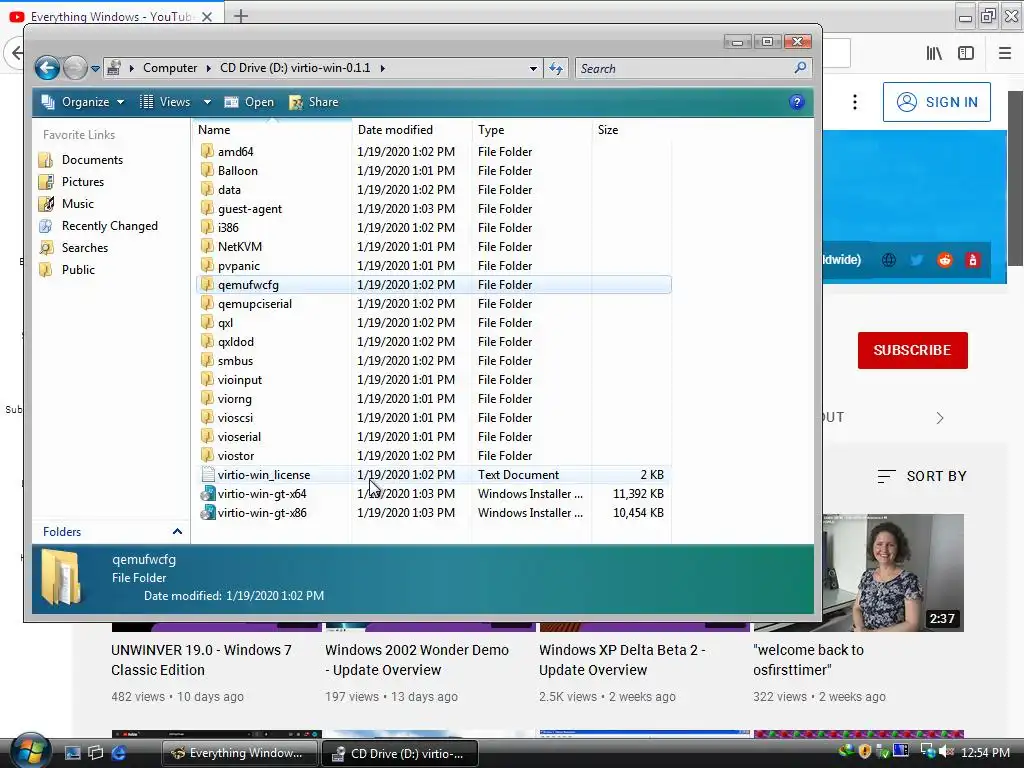This screenshot has height=768, width=1024.
Task: Open browser hamburger menu icon
Action: pyautogui.click(x=1005, y=54)
